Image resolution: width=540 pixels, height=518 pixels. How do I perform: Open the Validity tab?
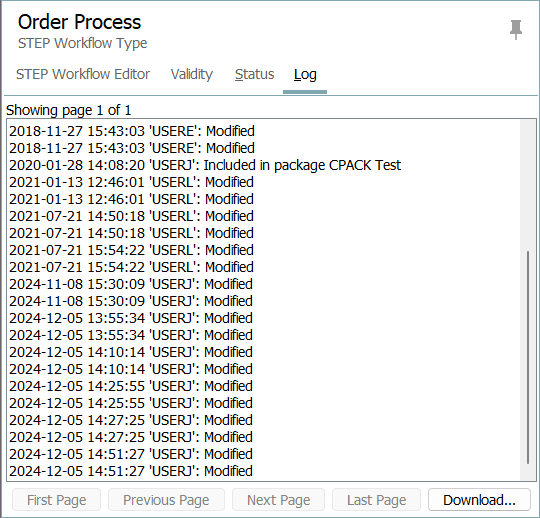pyautogui.click(x=192, y=74)
